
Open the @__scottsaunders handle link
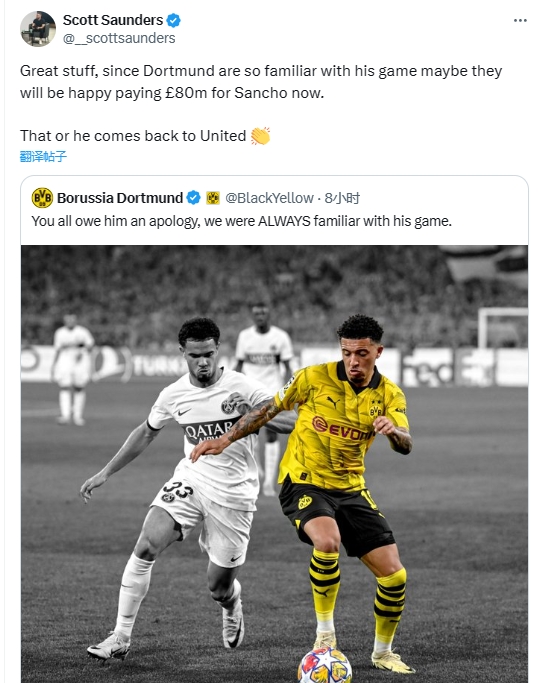pyautogui.click(x=119, y=38)
